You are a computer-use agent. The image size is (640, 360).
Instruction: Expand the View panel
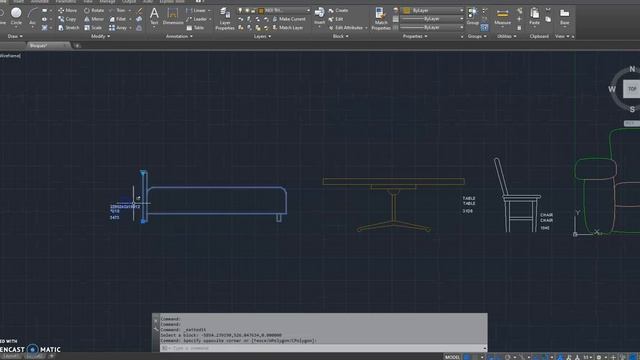tap(562, 36)
